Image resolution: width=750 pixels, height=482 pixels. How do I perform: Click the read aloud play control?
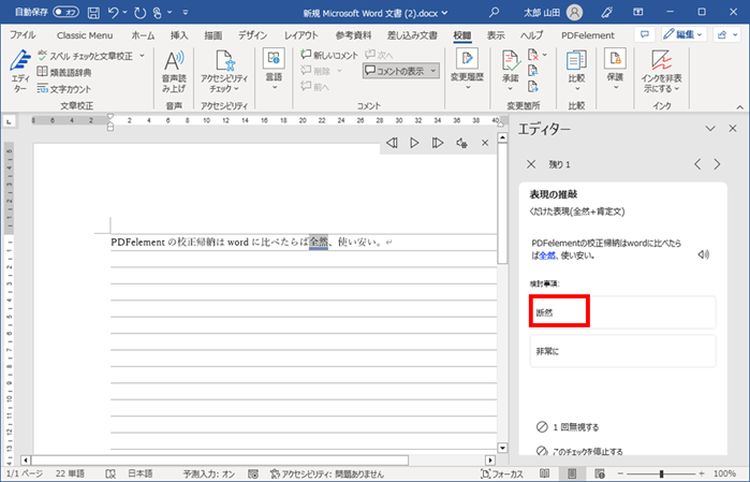point(415,142)
